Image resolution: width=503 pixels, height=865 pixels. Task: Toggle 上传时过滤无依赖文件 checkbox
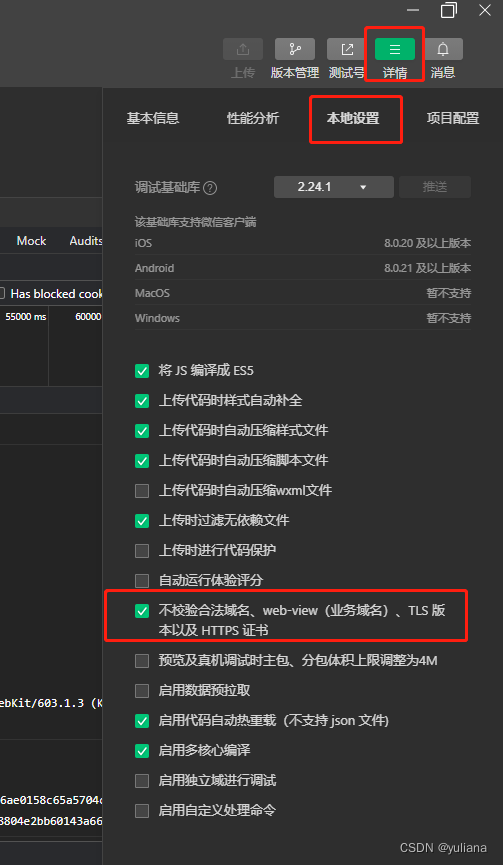(142, 520)
